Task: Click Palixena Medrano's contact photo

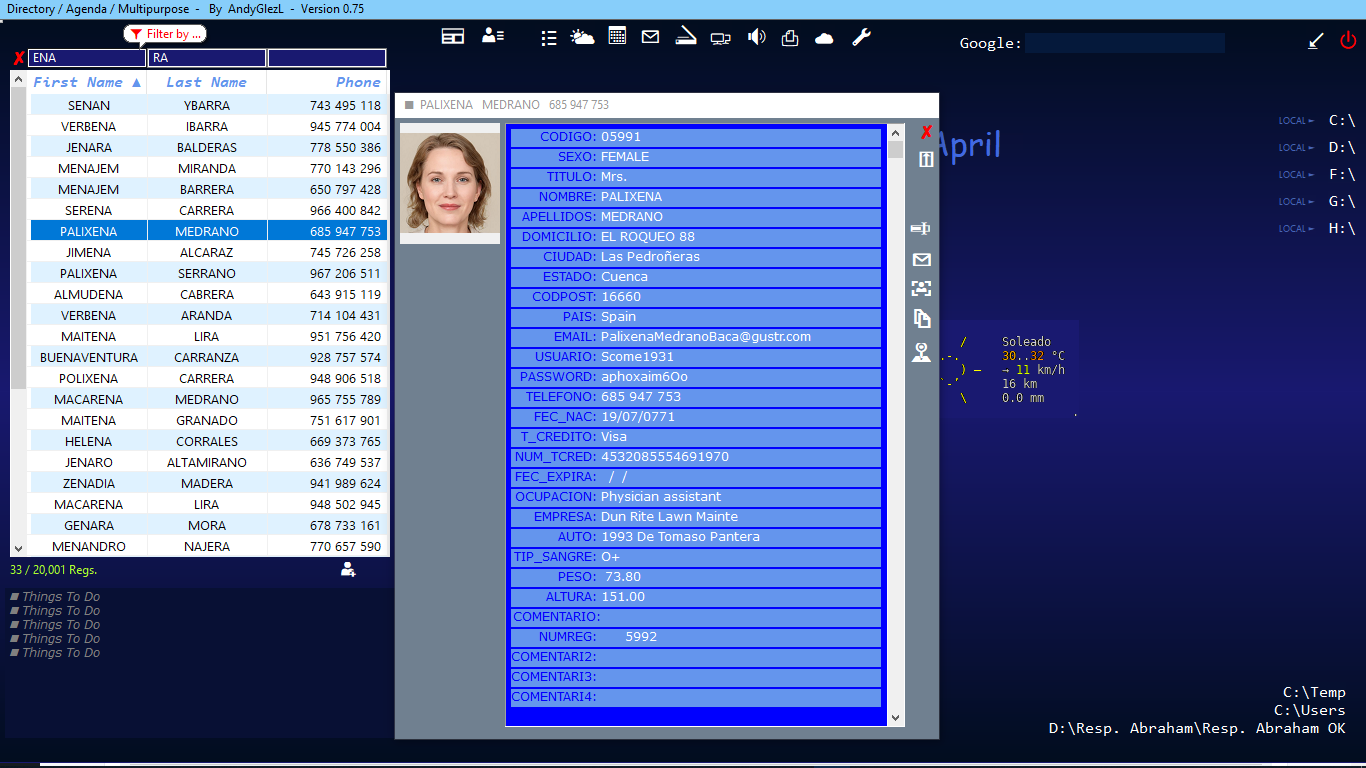Action: click(449, 183)
